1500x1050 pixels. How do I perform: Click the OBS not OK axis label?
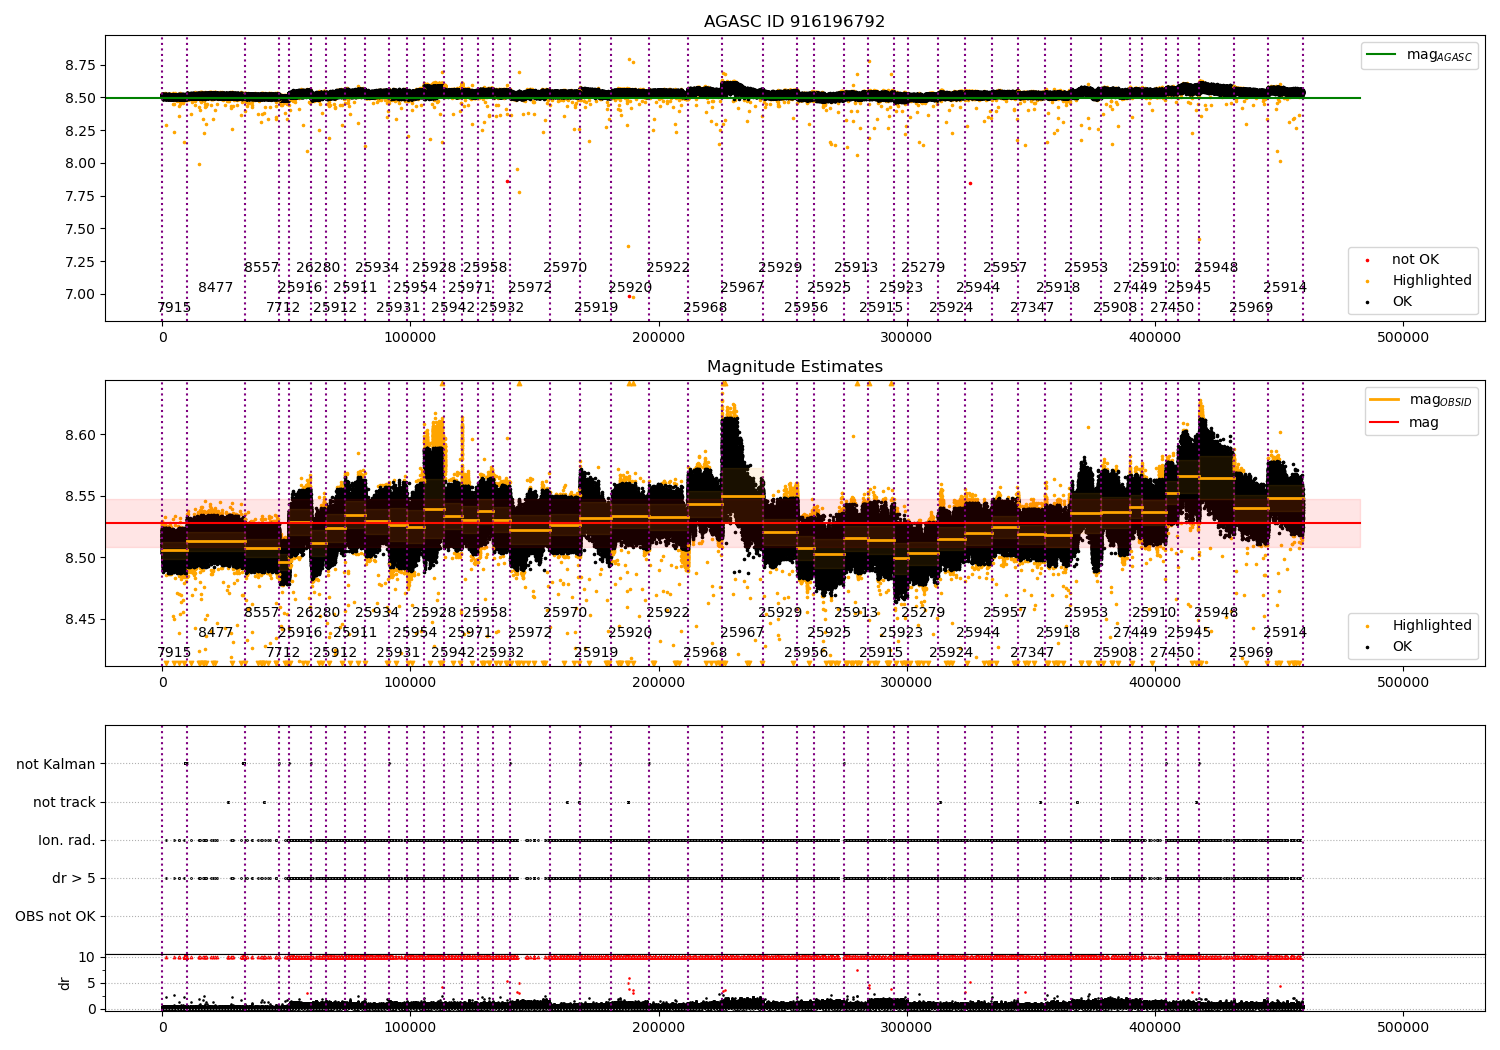point(56,916)
